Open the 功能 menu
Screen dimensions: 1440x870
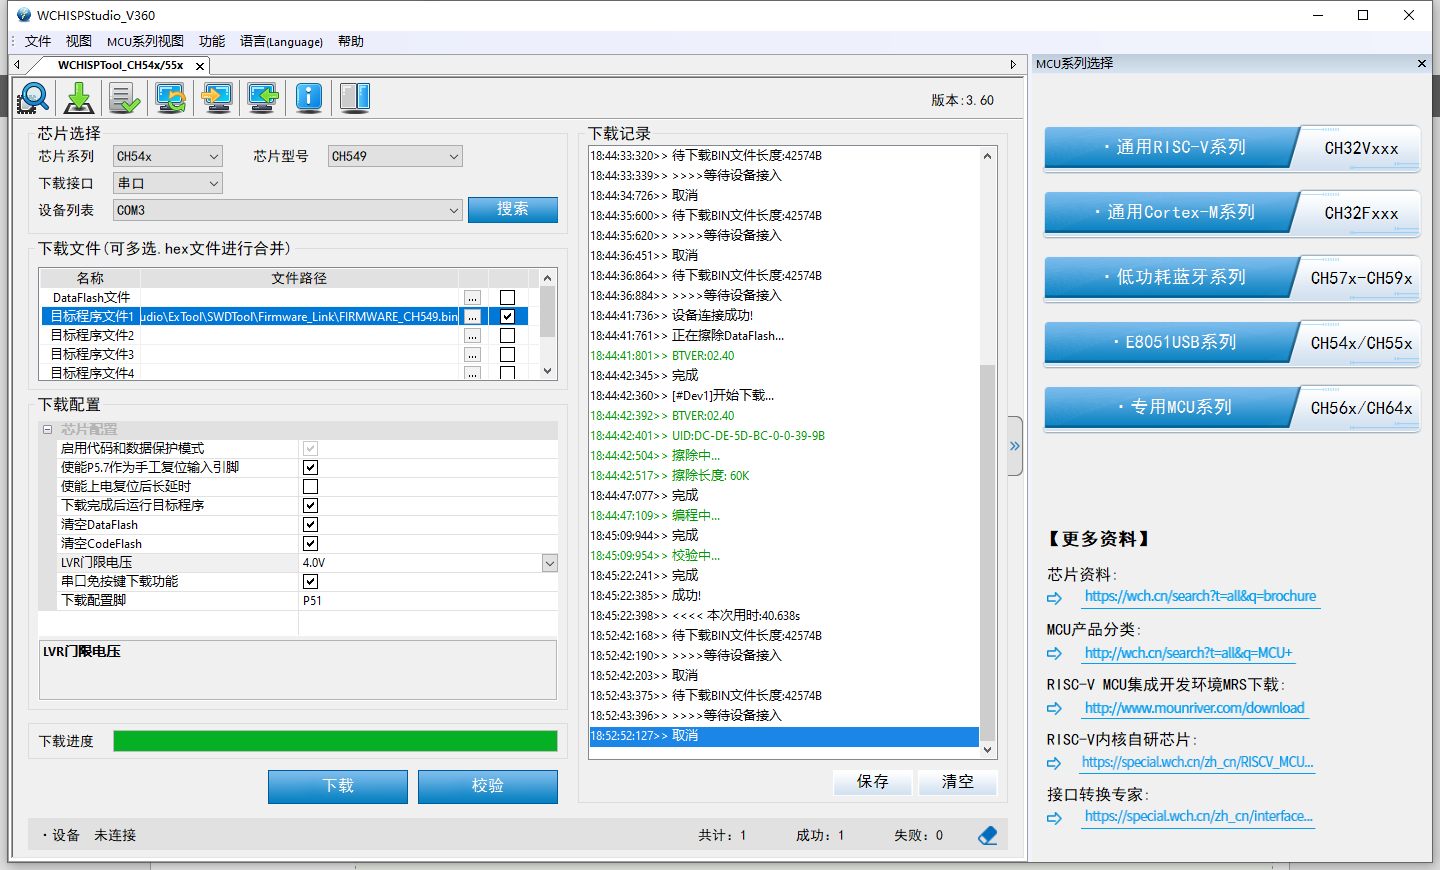click(x=212, y=41)
